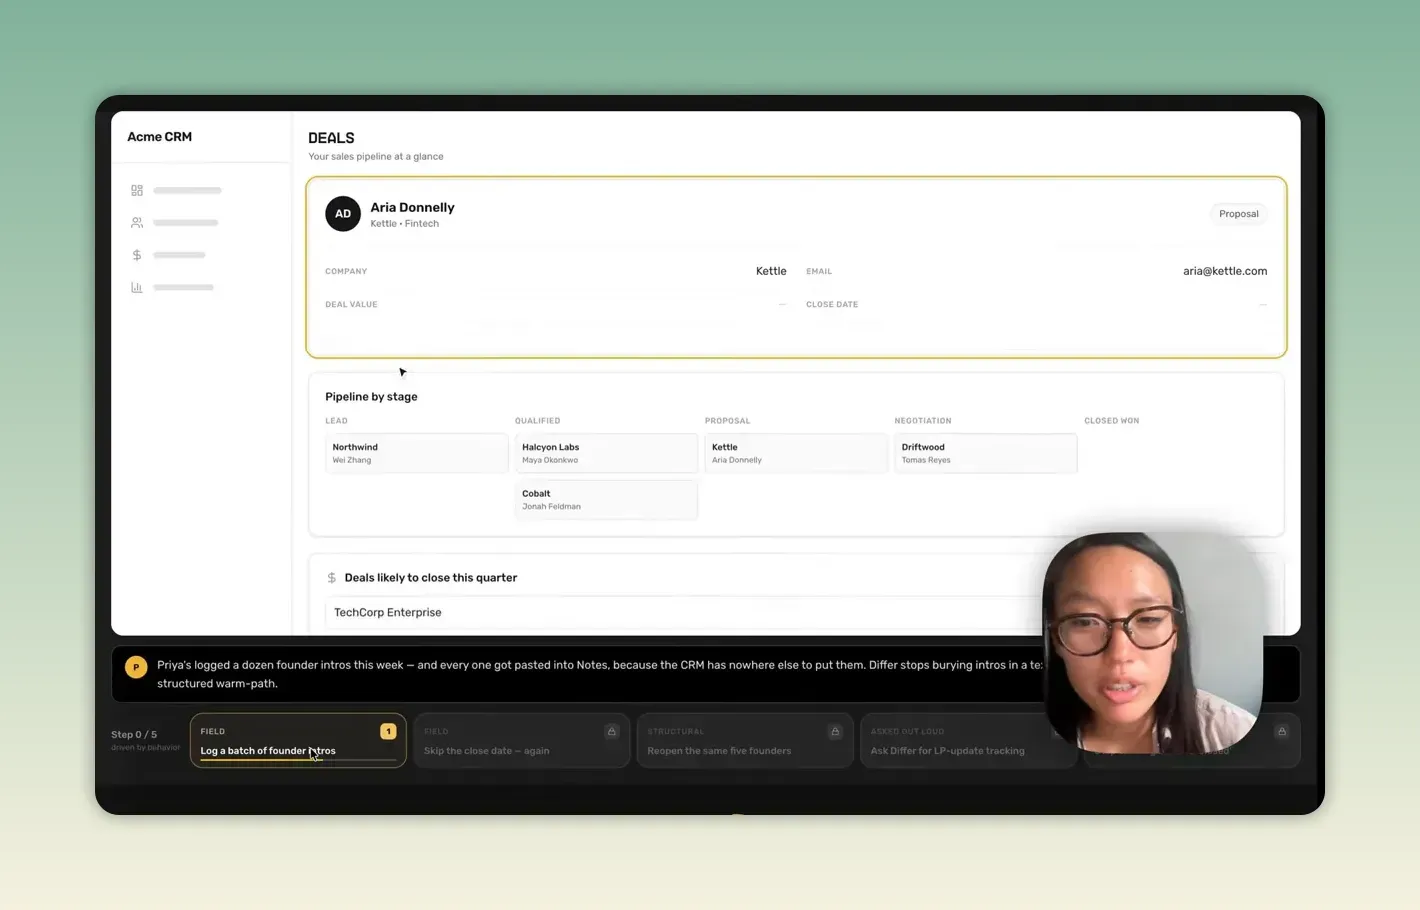Select the Reopen the same five founders step

pyautogui.click(x=745, y=740)
